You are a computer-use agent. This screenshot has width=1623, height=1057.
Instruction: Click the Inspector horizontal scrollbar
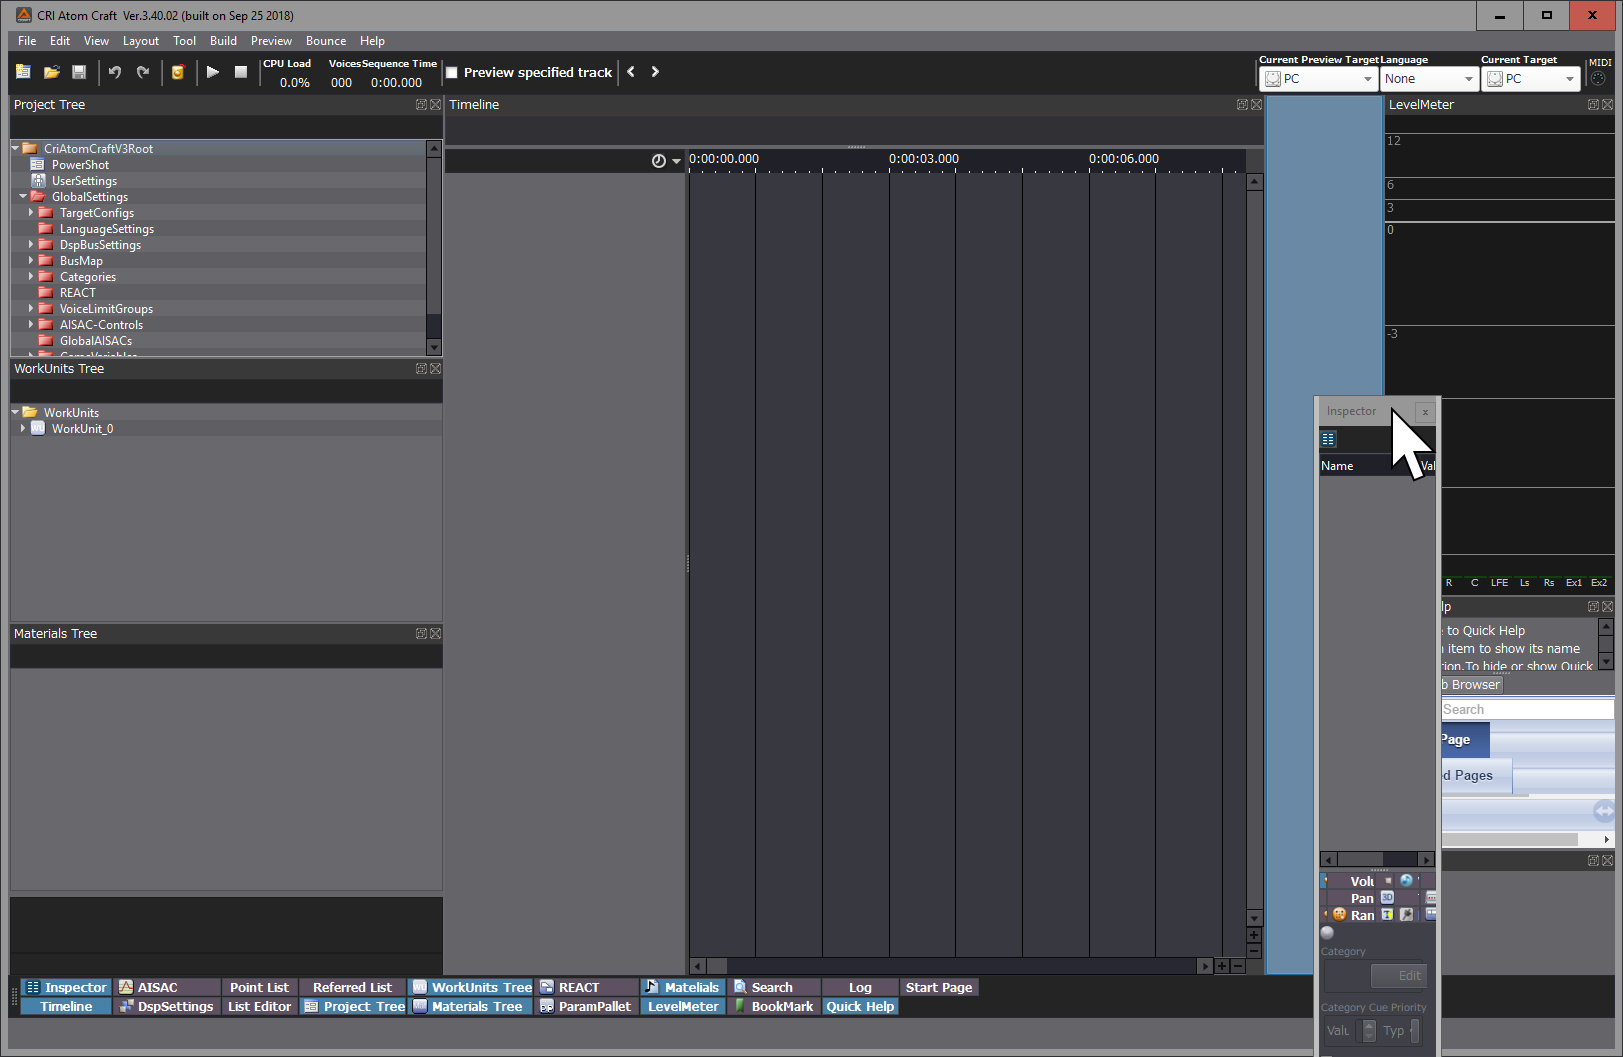[1377, 859]
